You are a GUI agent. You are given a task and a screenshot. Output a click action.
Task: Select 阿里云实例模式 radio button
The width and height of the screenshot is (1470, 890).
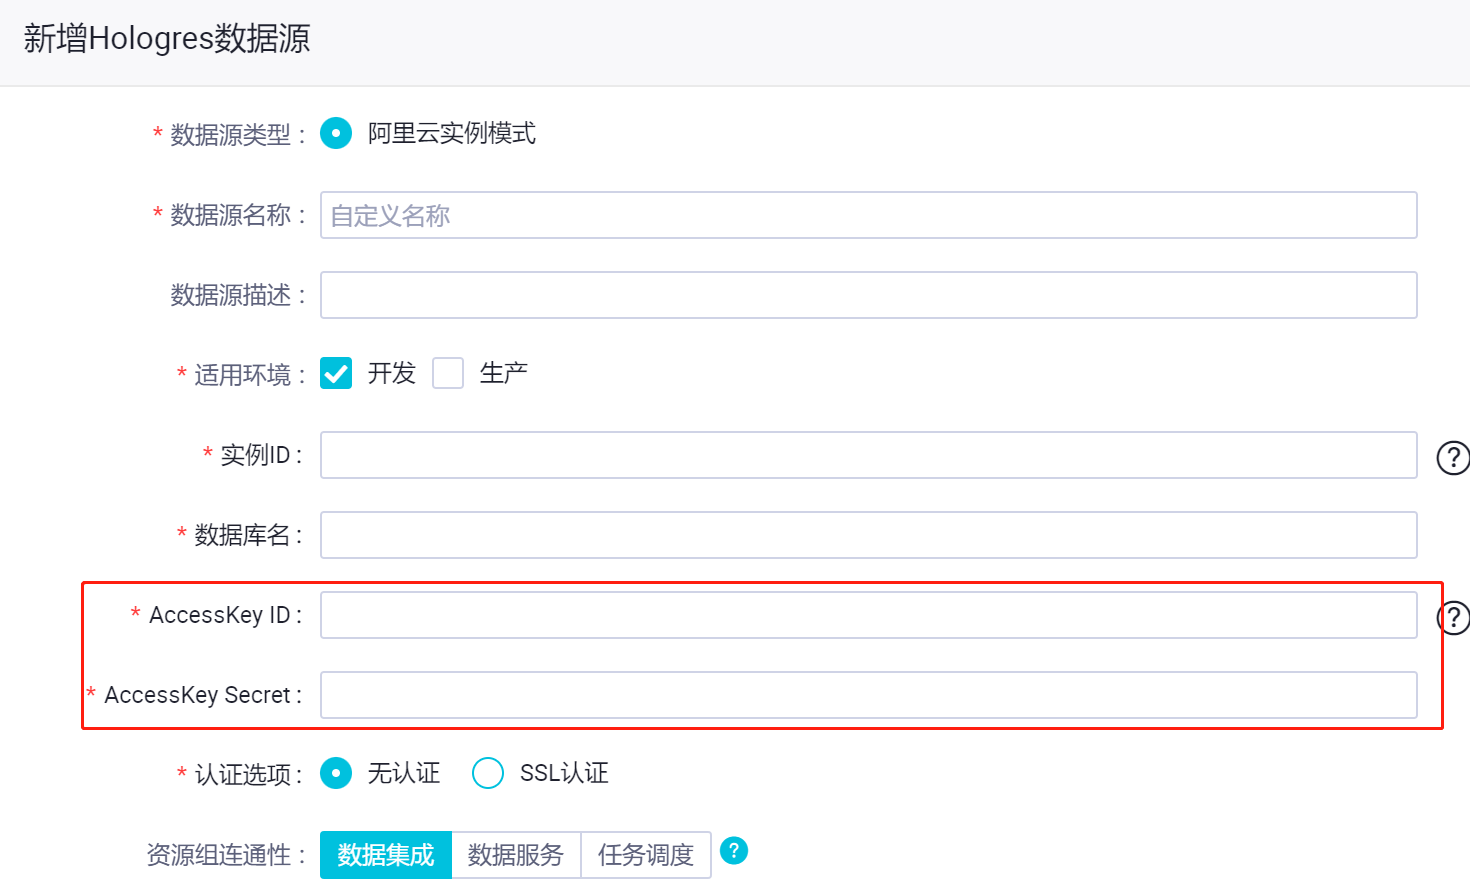click(x=336, y=133)
